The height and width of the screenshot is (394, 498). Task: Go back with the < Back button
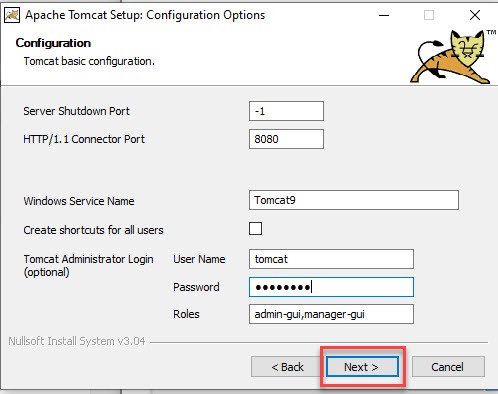click(x=287, y=367)
